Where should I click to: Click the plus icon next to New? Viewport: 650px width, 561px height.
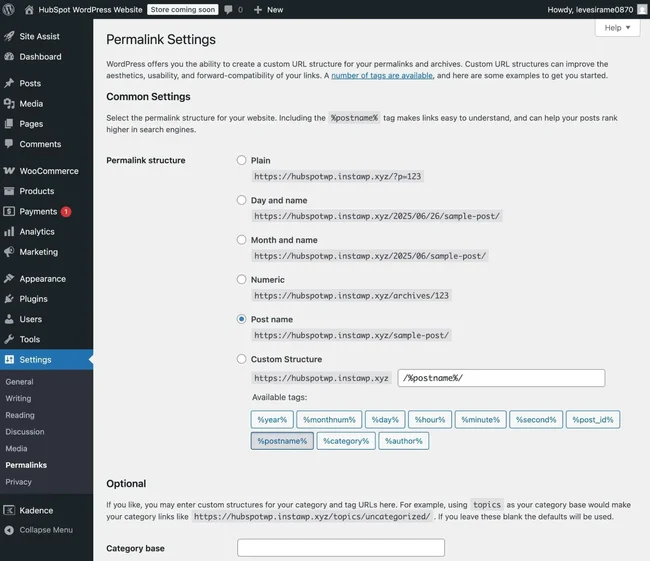[x=258, y=10]
